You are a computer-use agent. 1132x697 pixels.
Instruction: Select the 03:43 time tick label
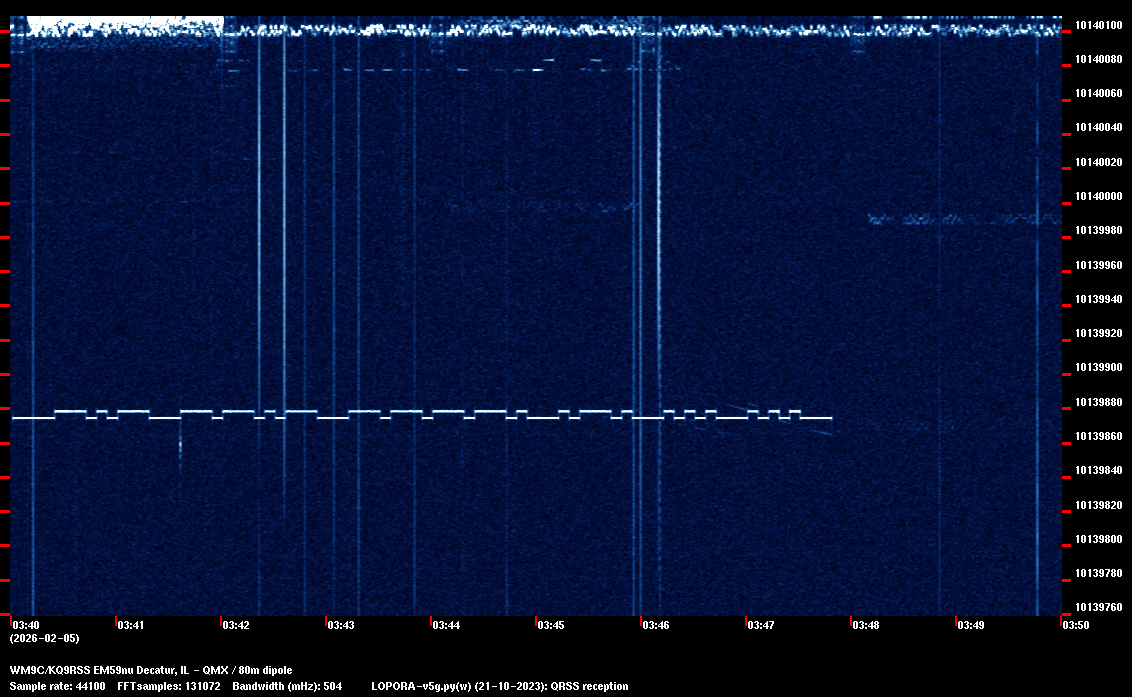tap(340, 625)
